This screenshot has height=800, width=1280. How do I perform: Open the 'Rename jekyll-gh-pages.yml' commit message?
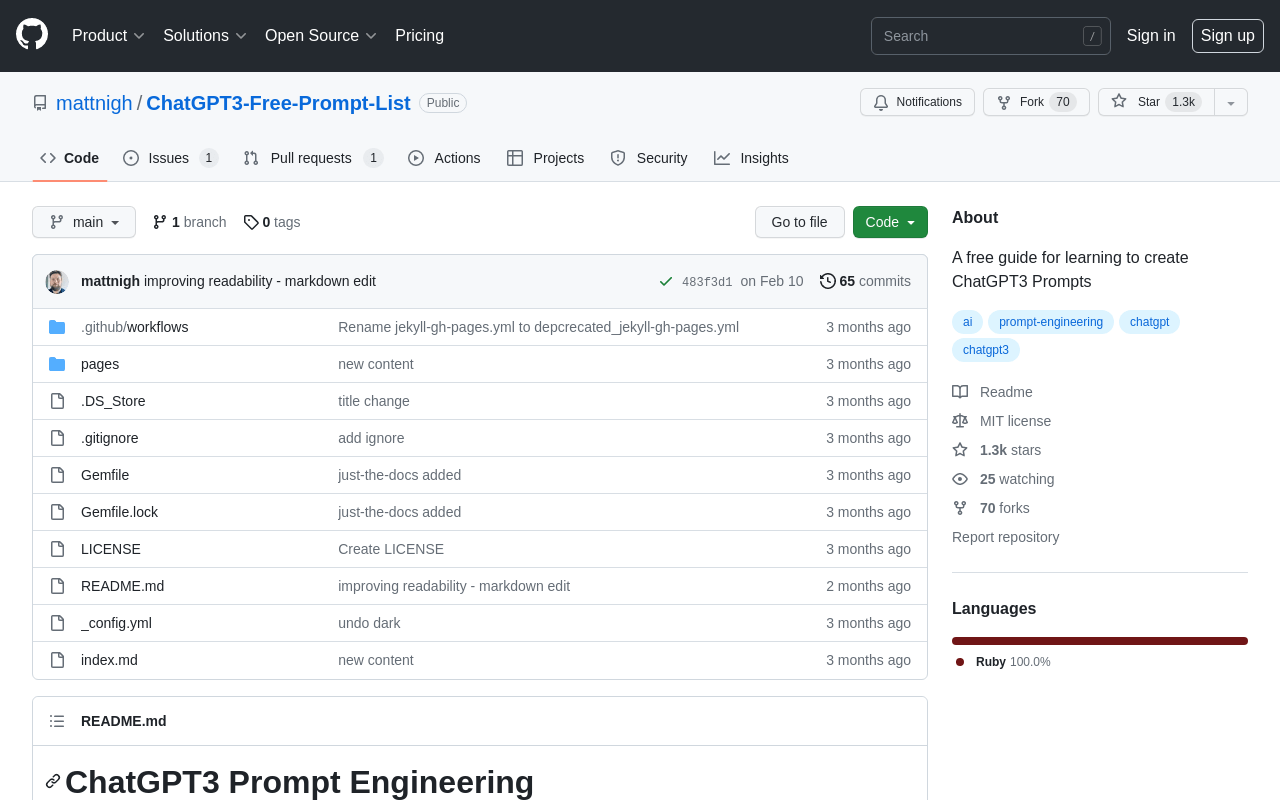538,327
